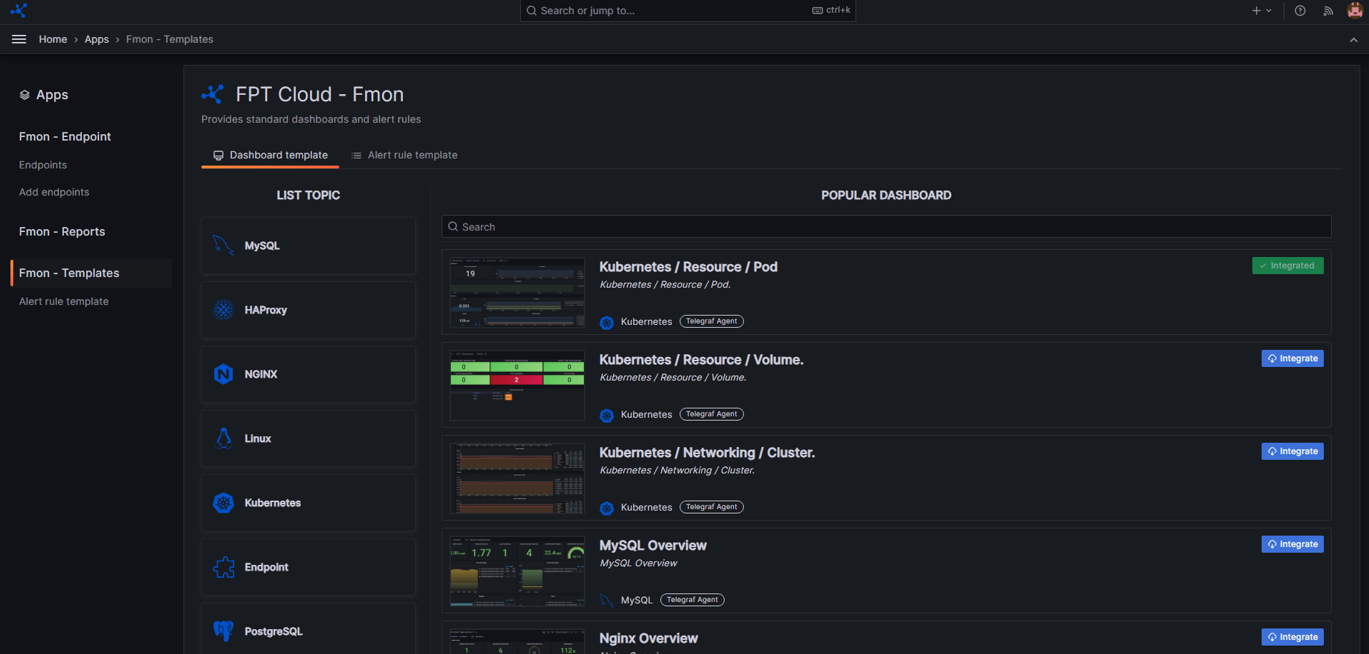
Task: Go to Apps in the breadcrumb
Action: 96,39
